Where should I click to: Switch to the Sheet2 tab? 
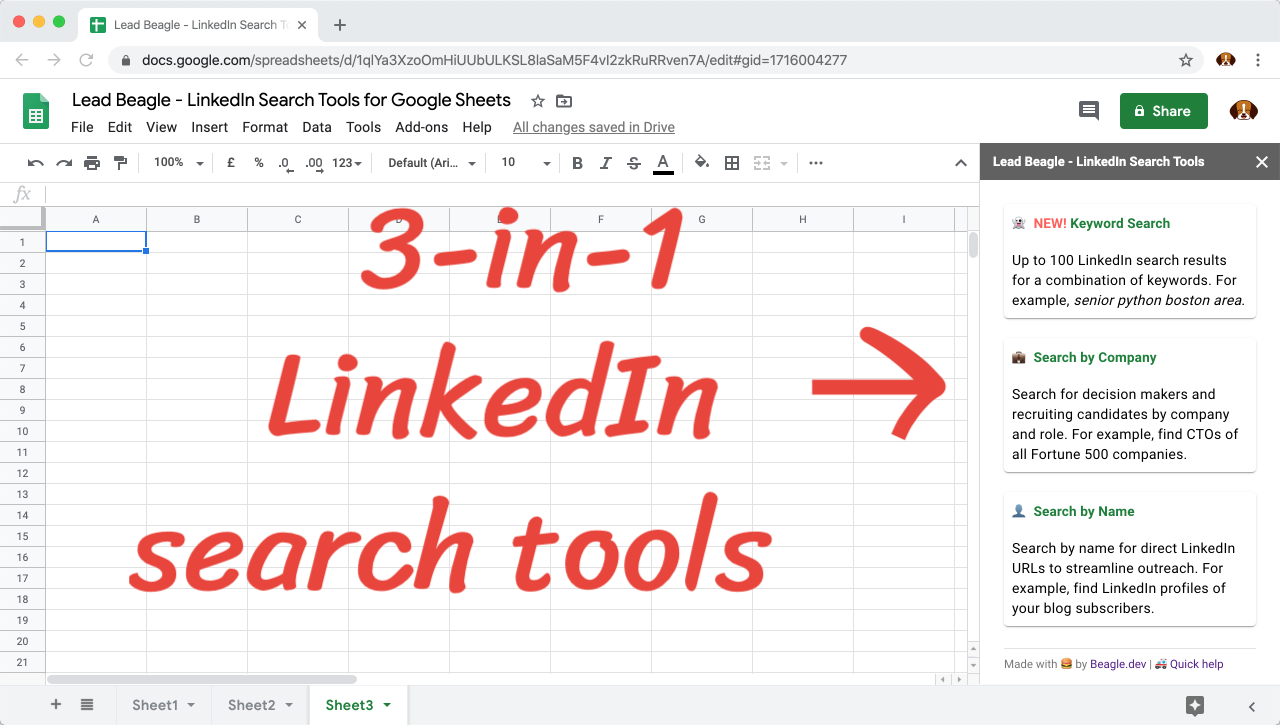point(251,705)
